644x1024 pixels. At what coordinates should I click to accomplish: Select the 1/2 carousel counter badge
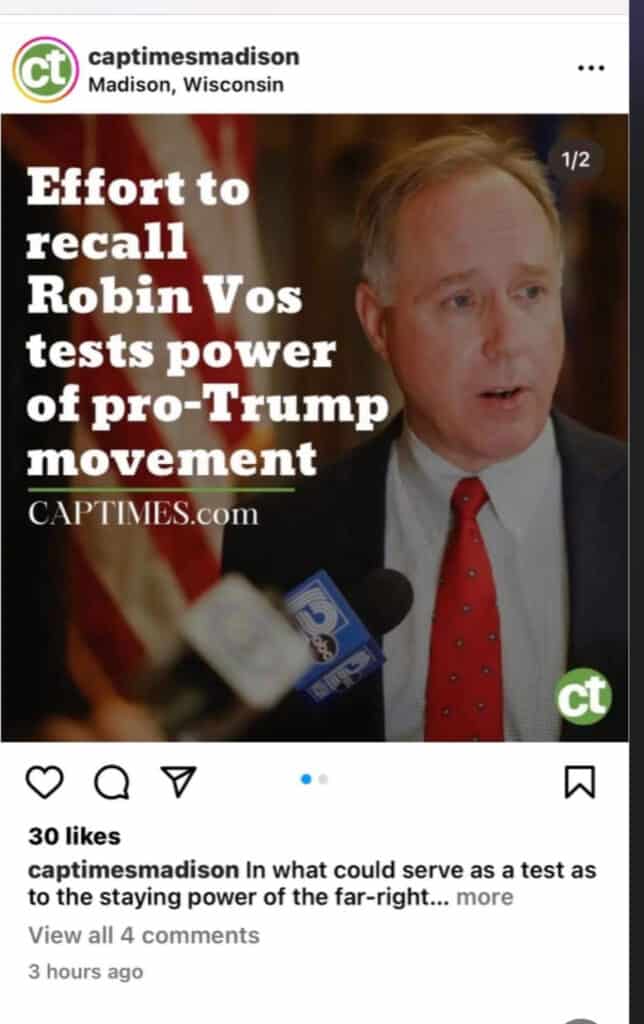575,160
